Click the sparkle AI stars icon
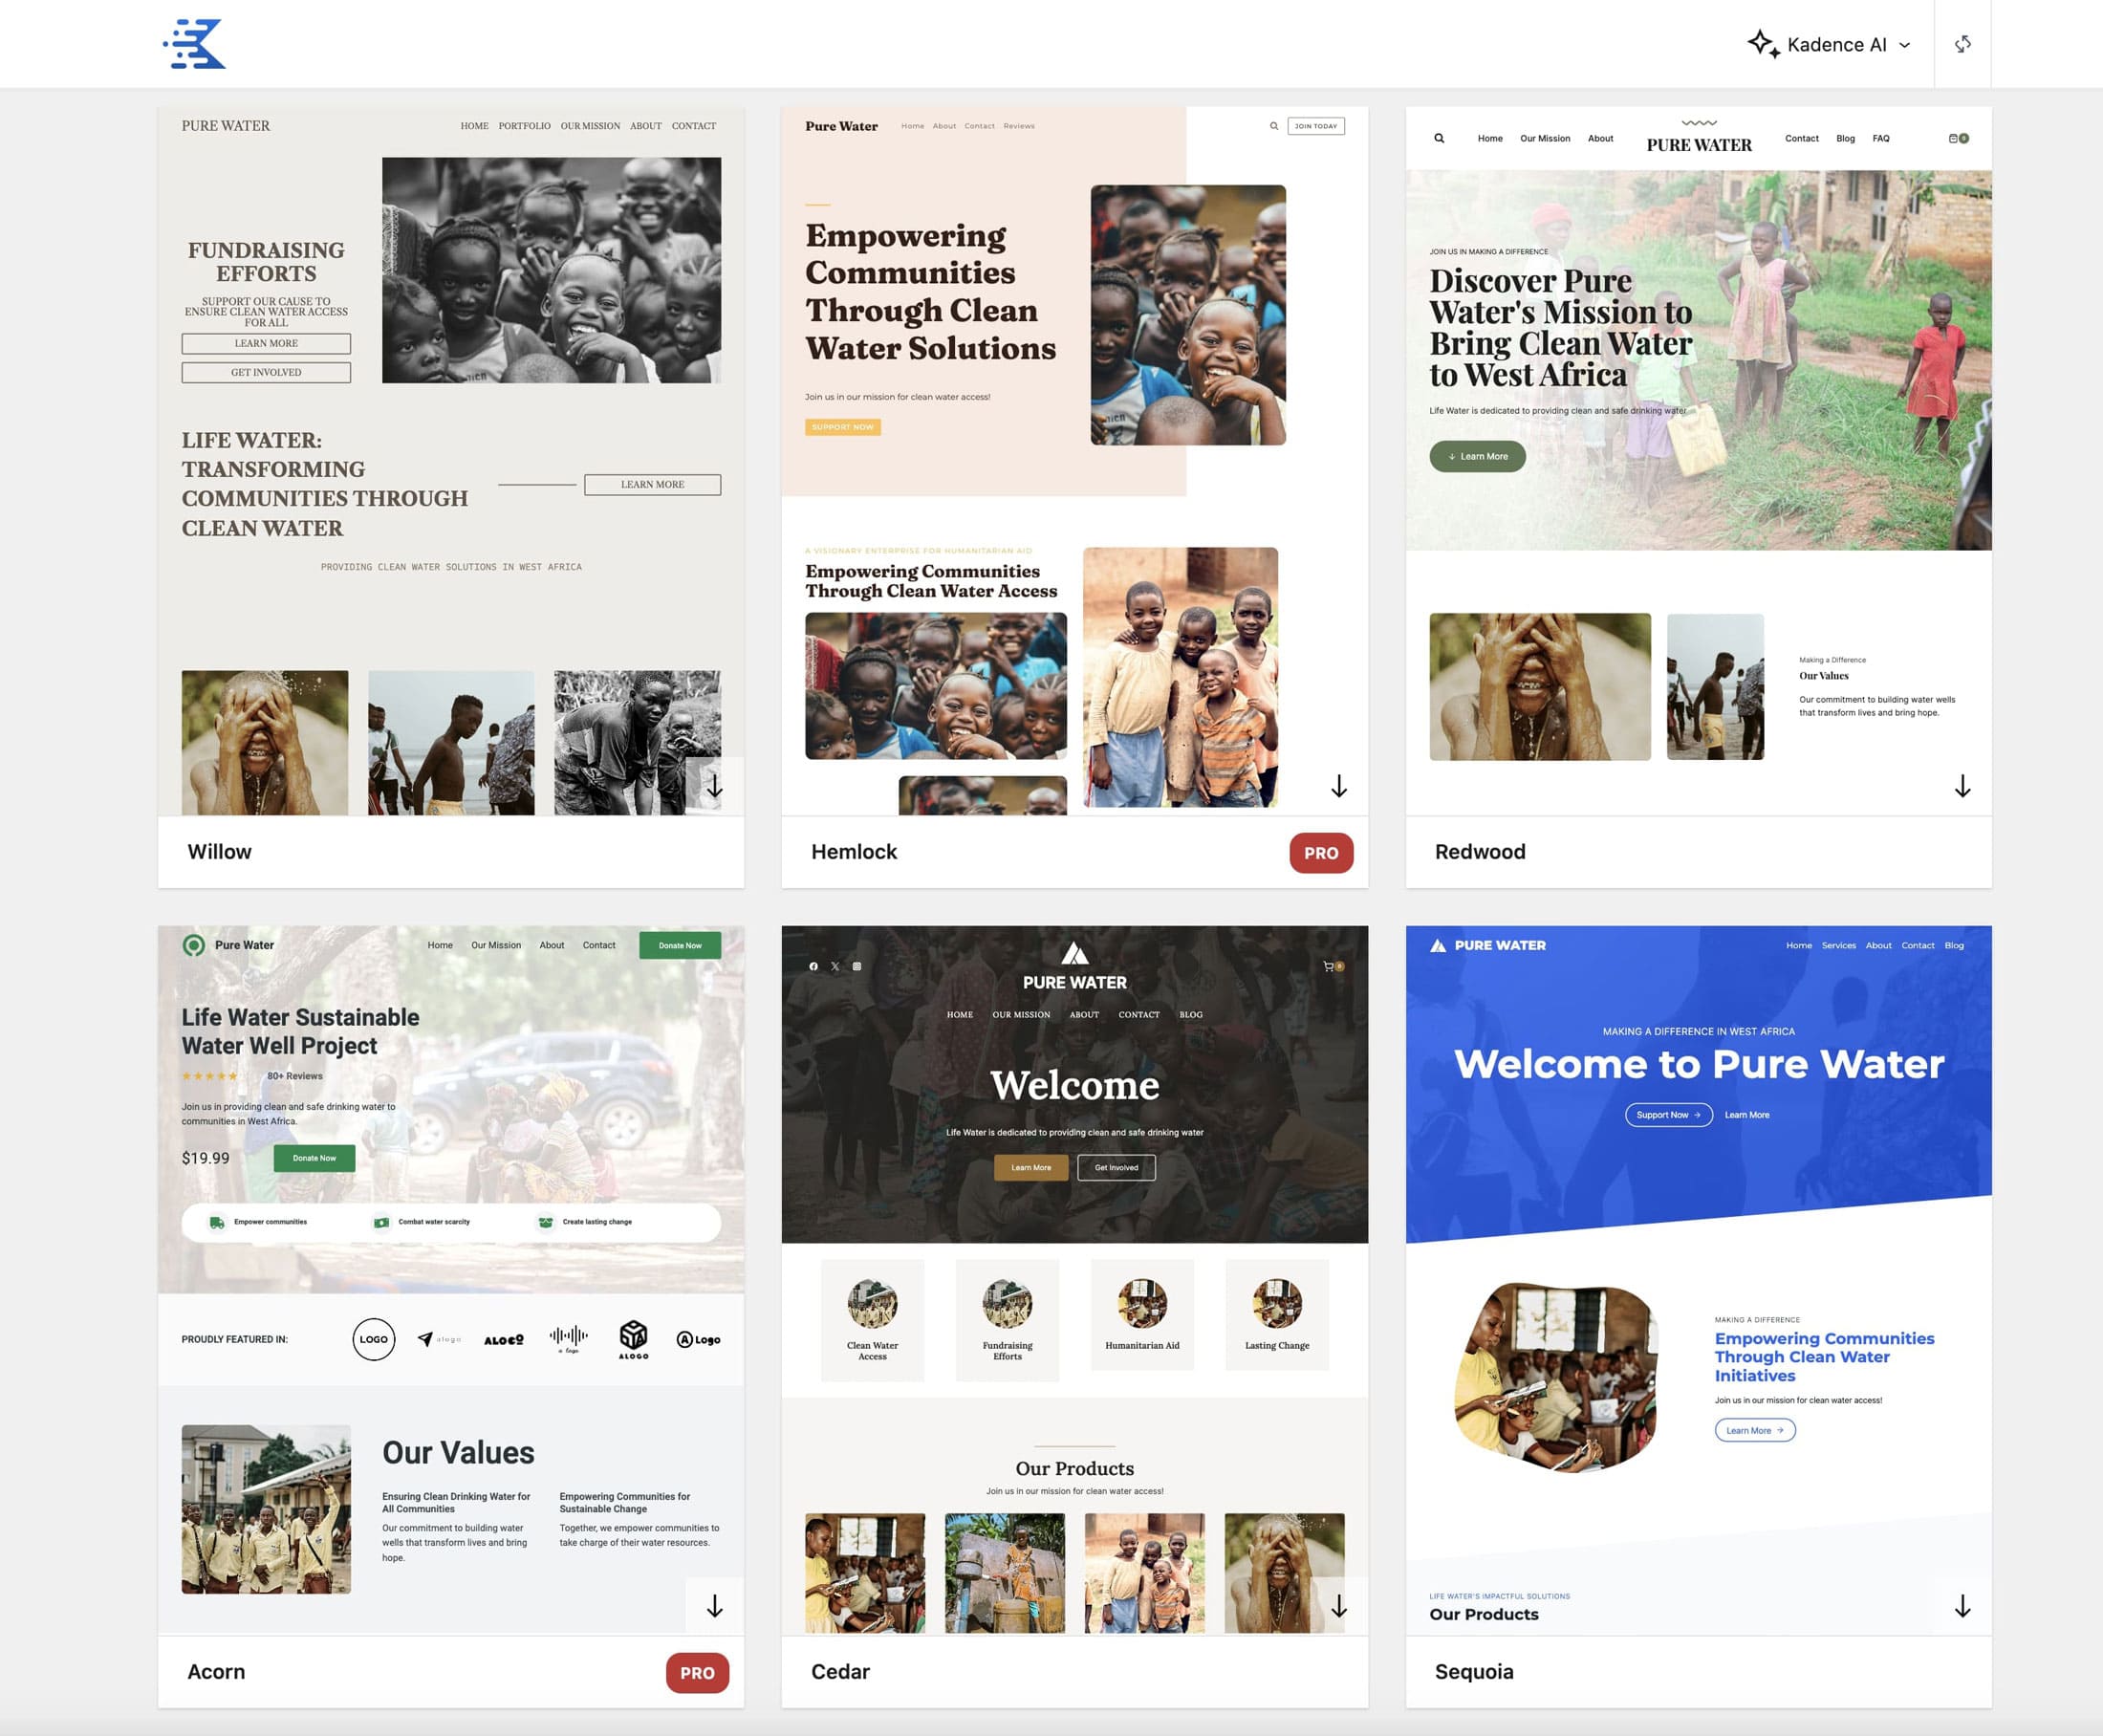 pos(1762,44)
